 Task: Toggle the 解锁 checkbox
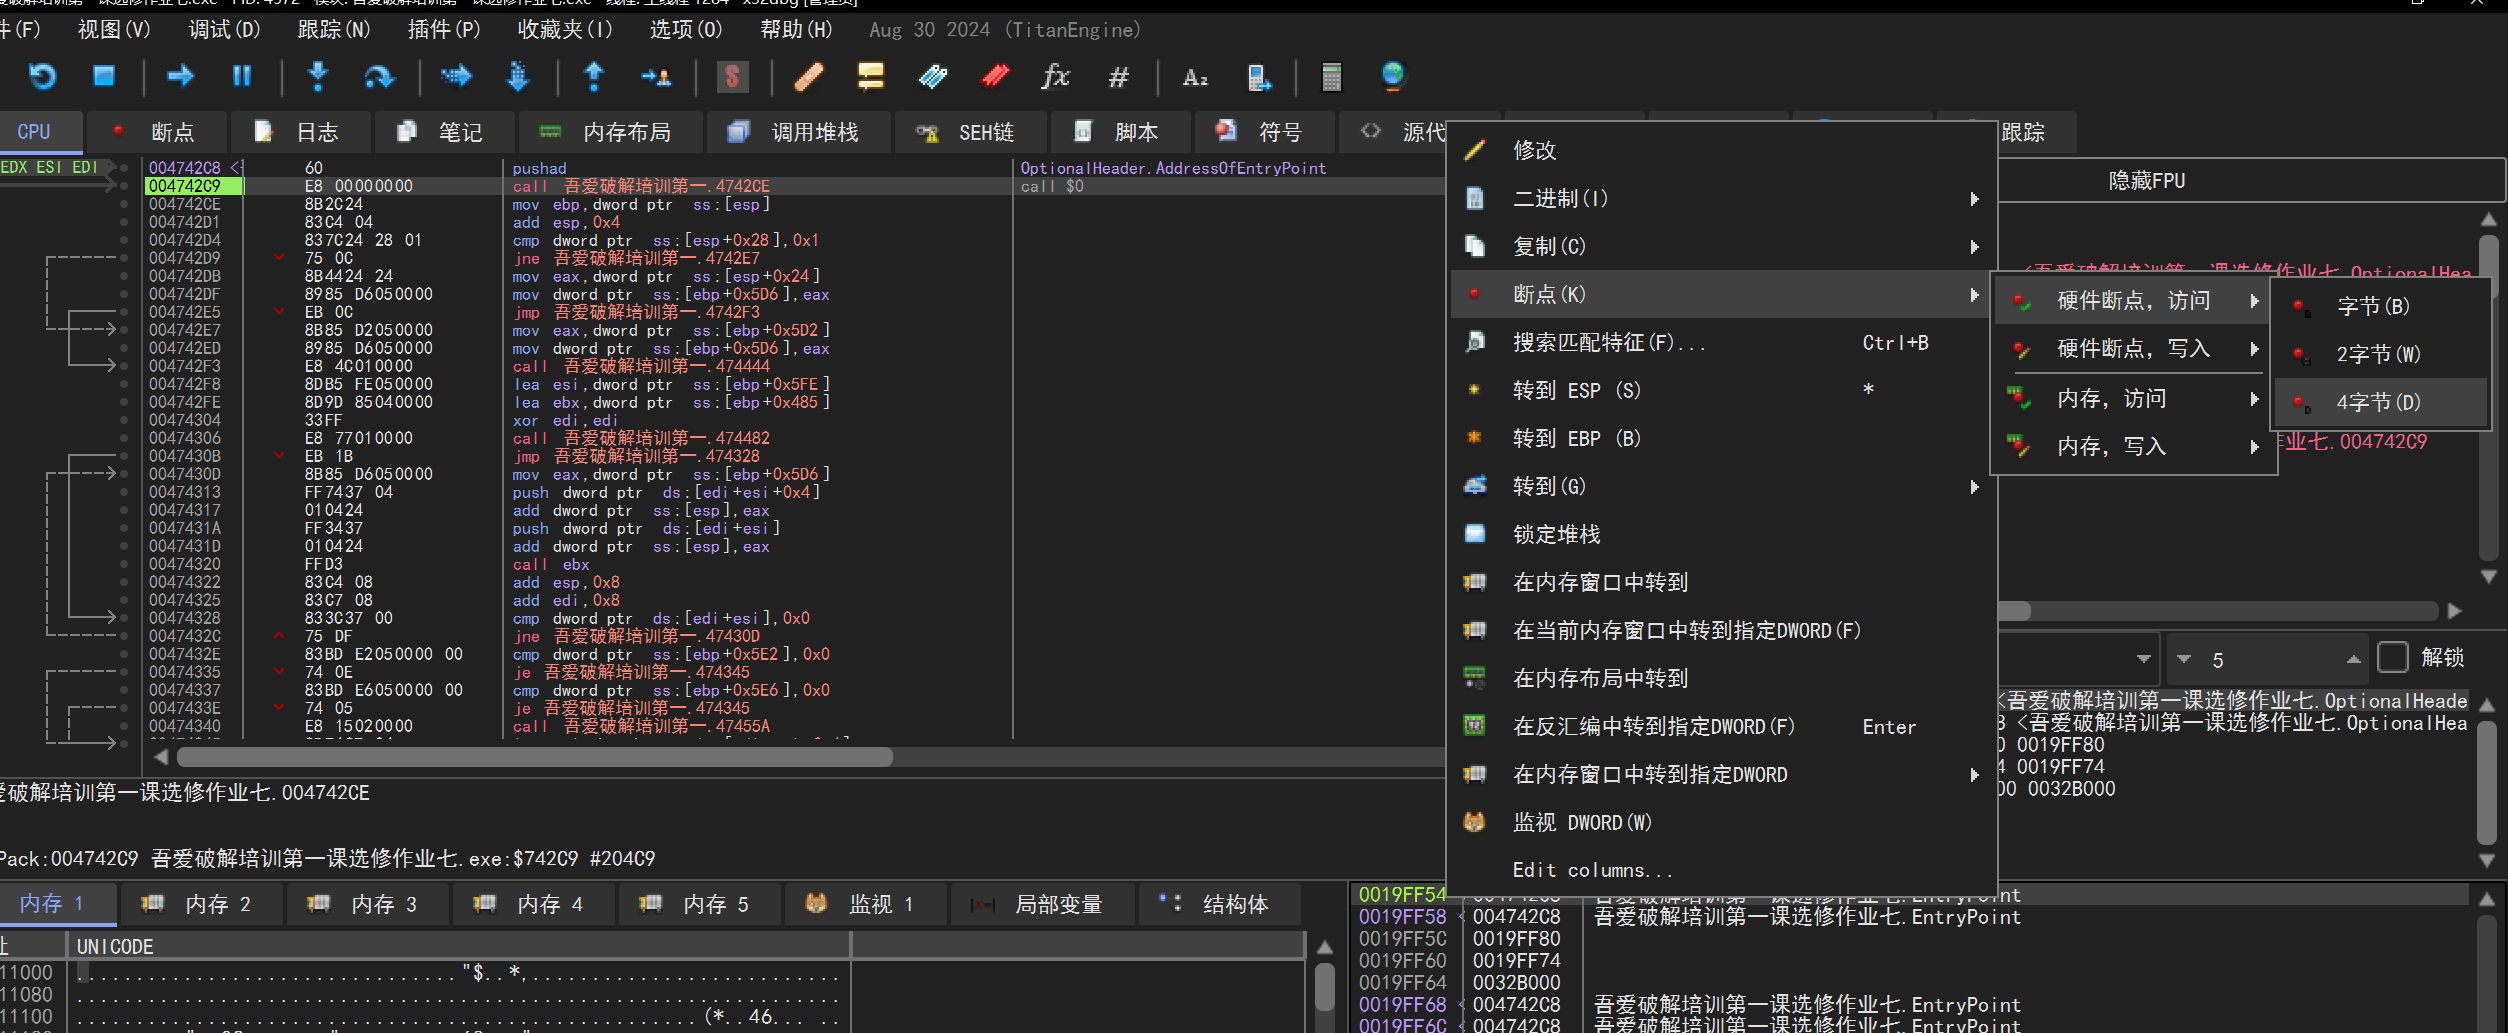[2392, 657]
